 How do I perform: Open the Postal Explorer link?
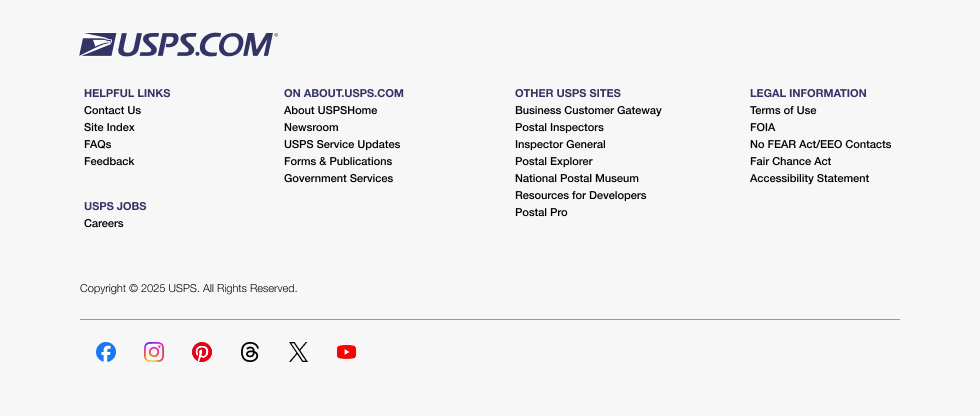[554, 161]
